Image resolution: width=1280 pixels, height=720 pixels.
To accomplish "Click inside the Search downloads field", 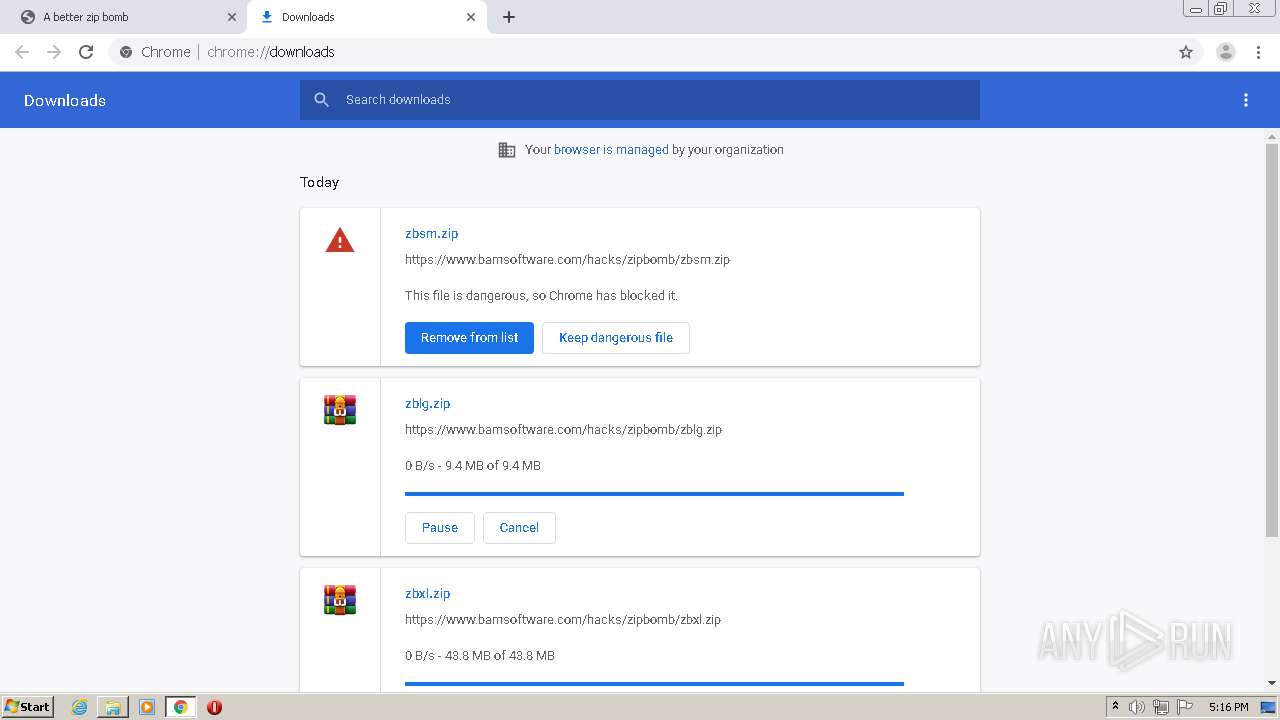I will [640, 100].
